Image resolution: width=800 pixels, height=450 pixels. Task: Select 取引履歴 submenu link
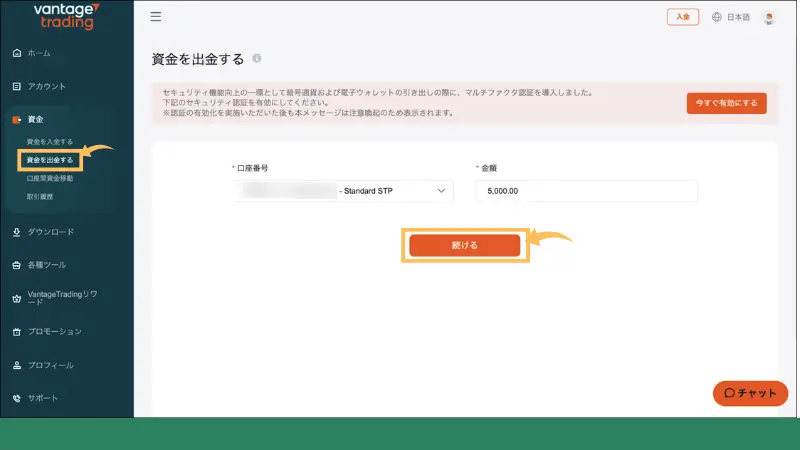coord(40,196)
